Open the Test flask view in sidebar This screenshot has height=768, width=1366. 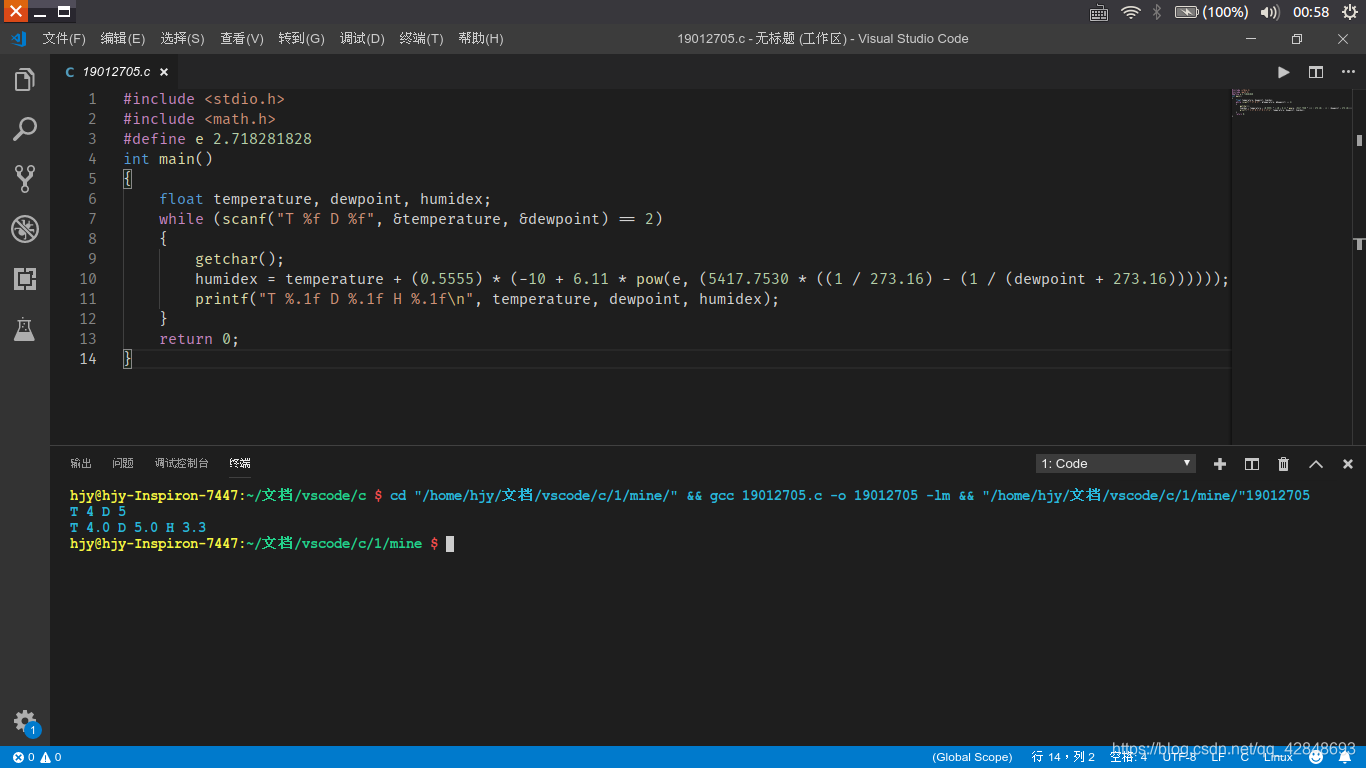click(x=25, y=330)
